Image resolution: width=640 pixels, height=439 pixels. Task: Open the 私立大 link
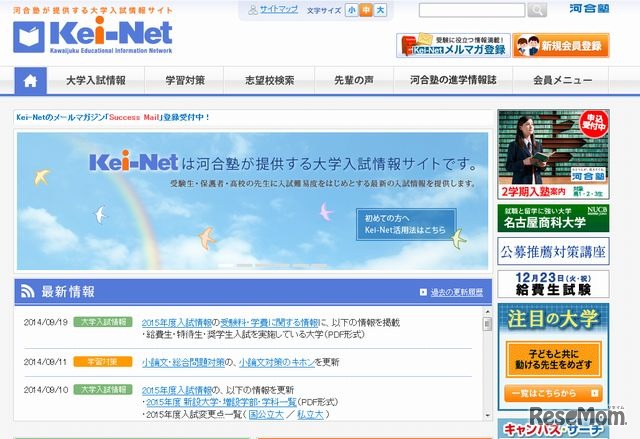click(x=310, y=415)
